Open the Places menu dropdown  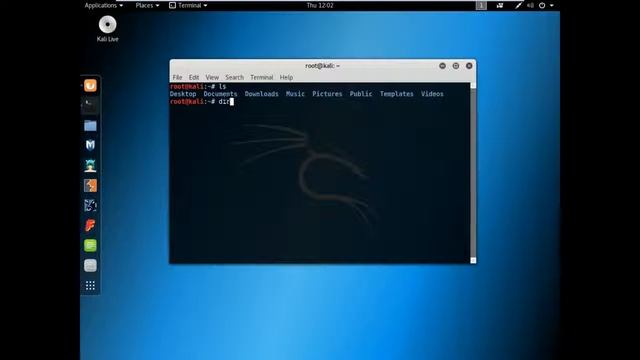[x=147, y=5]
